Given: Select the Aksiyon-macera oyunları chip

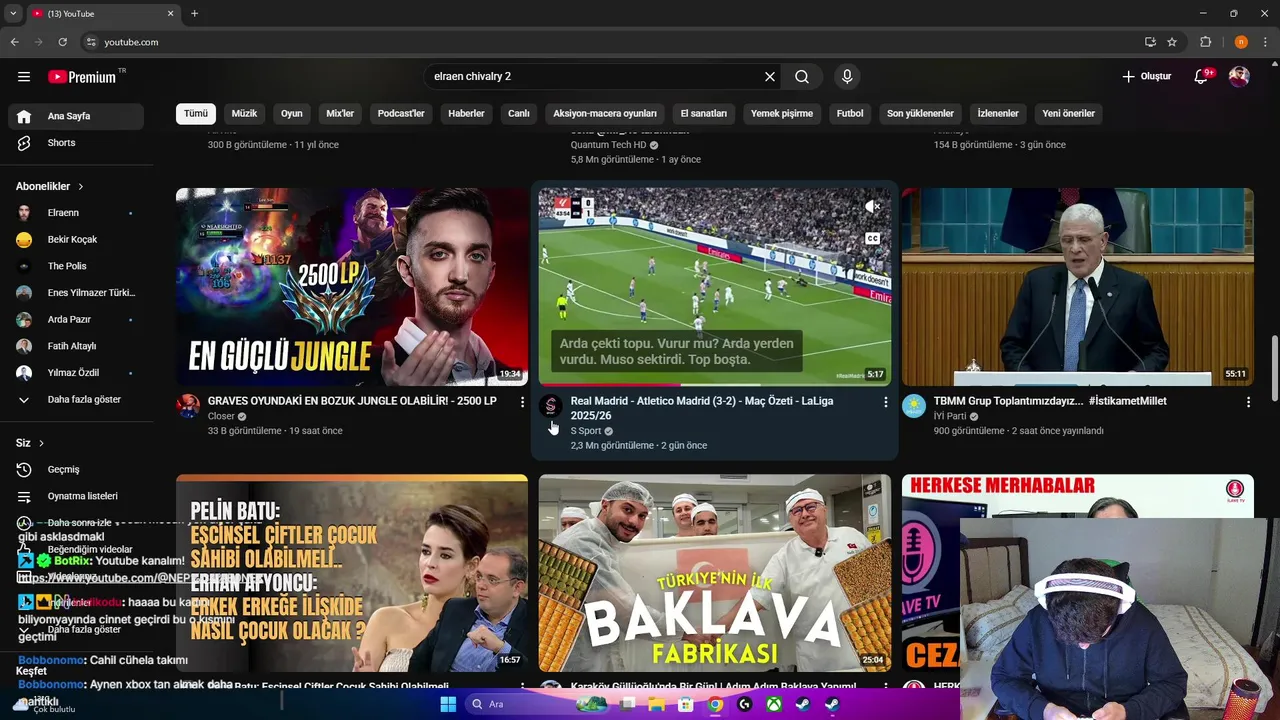Looking at the screenshot, I should [x=605, y=114].
